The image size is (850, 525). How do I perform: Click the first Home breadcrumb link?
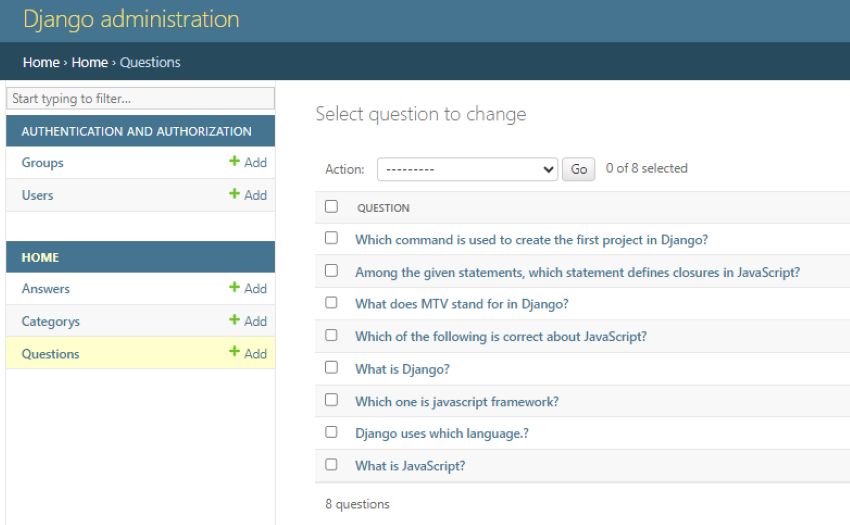click(x=41, y=62)
